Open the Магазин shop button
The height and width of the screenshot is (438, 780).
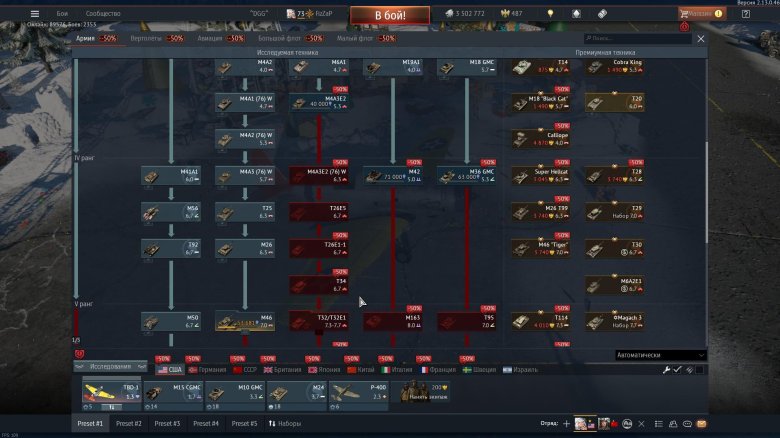(700, 14)
